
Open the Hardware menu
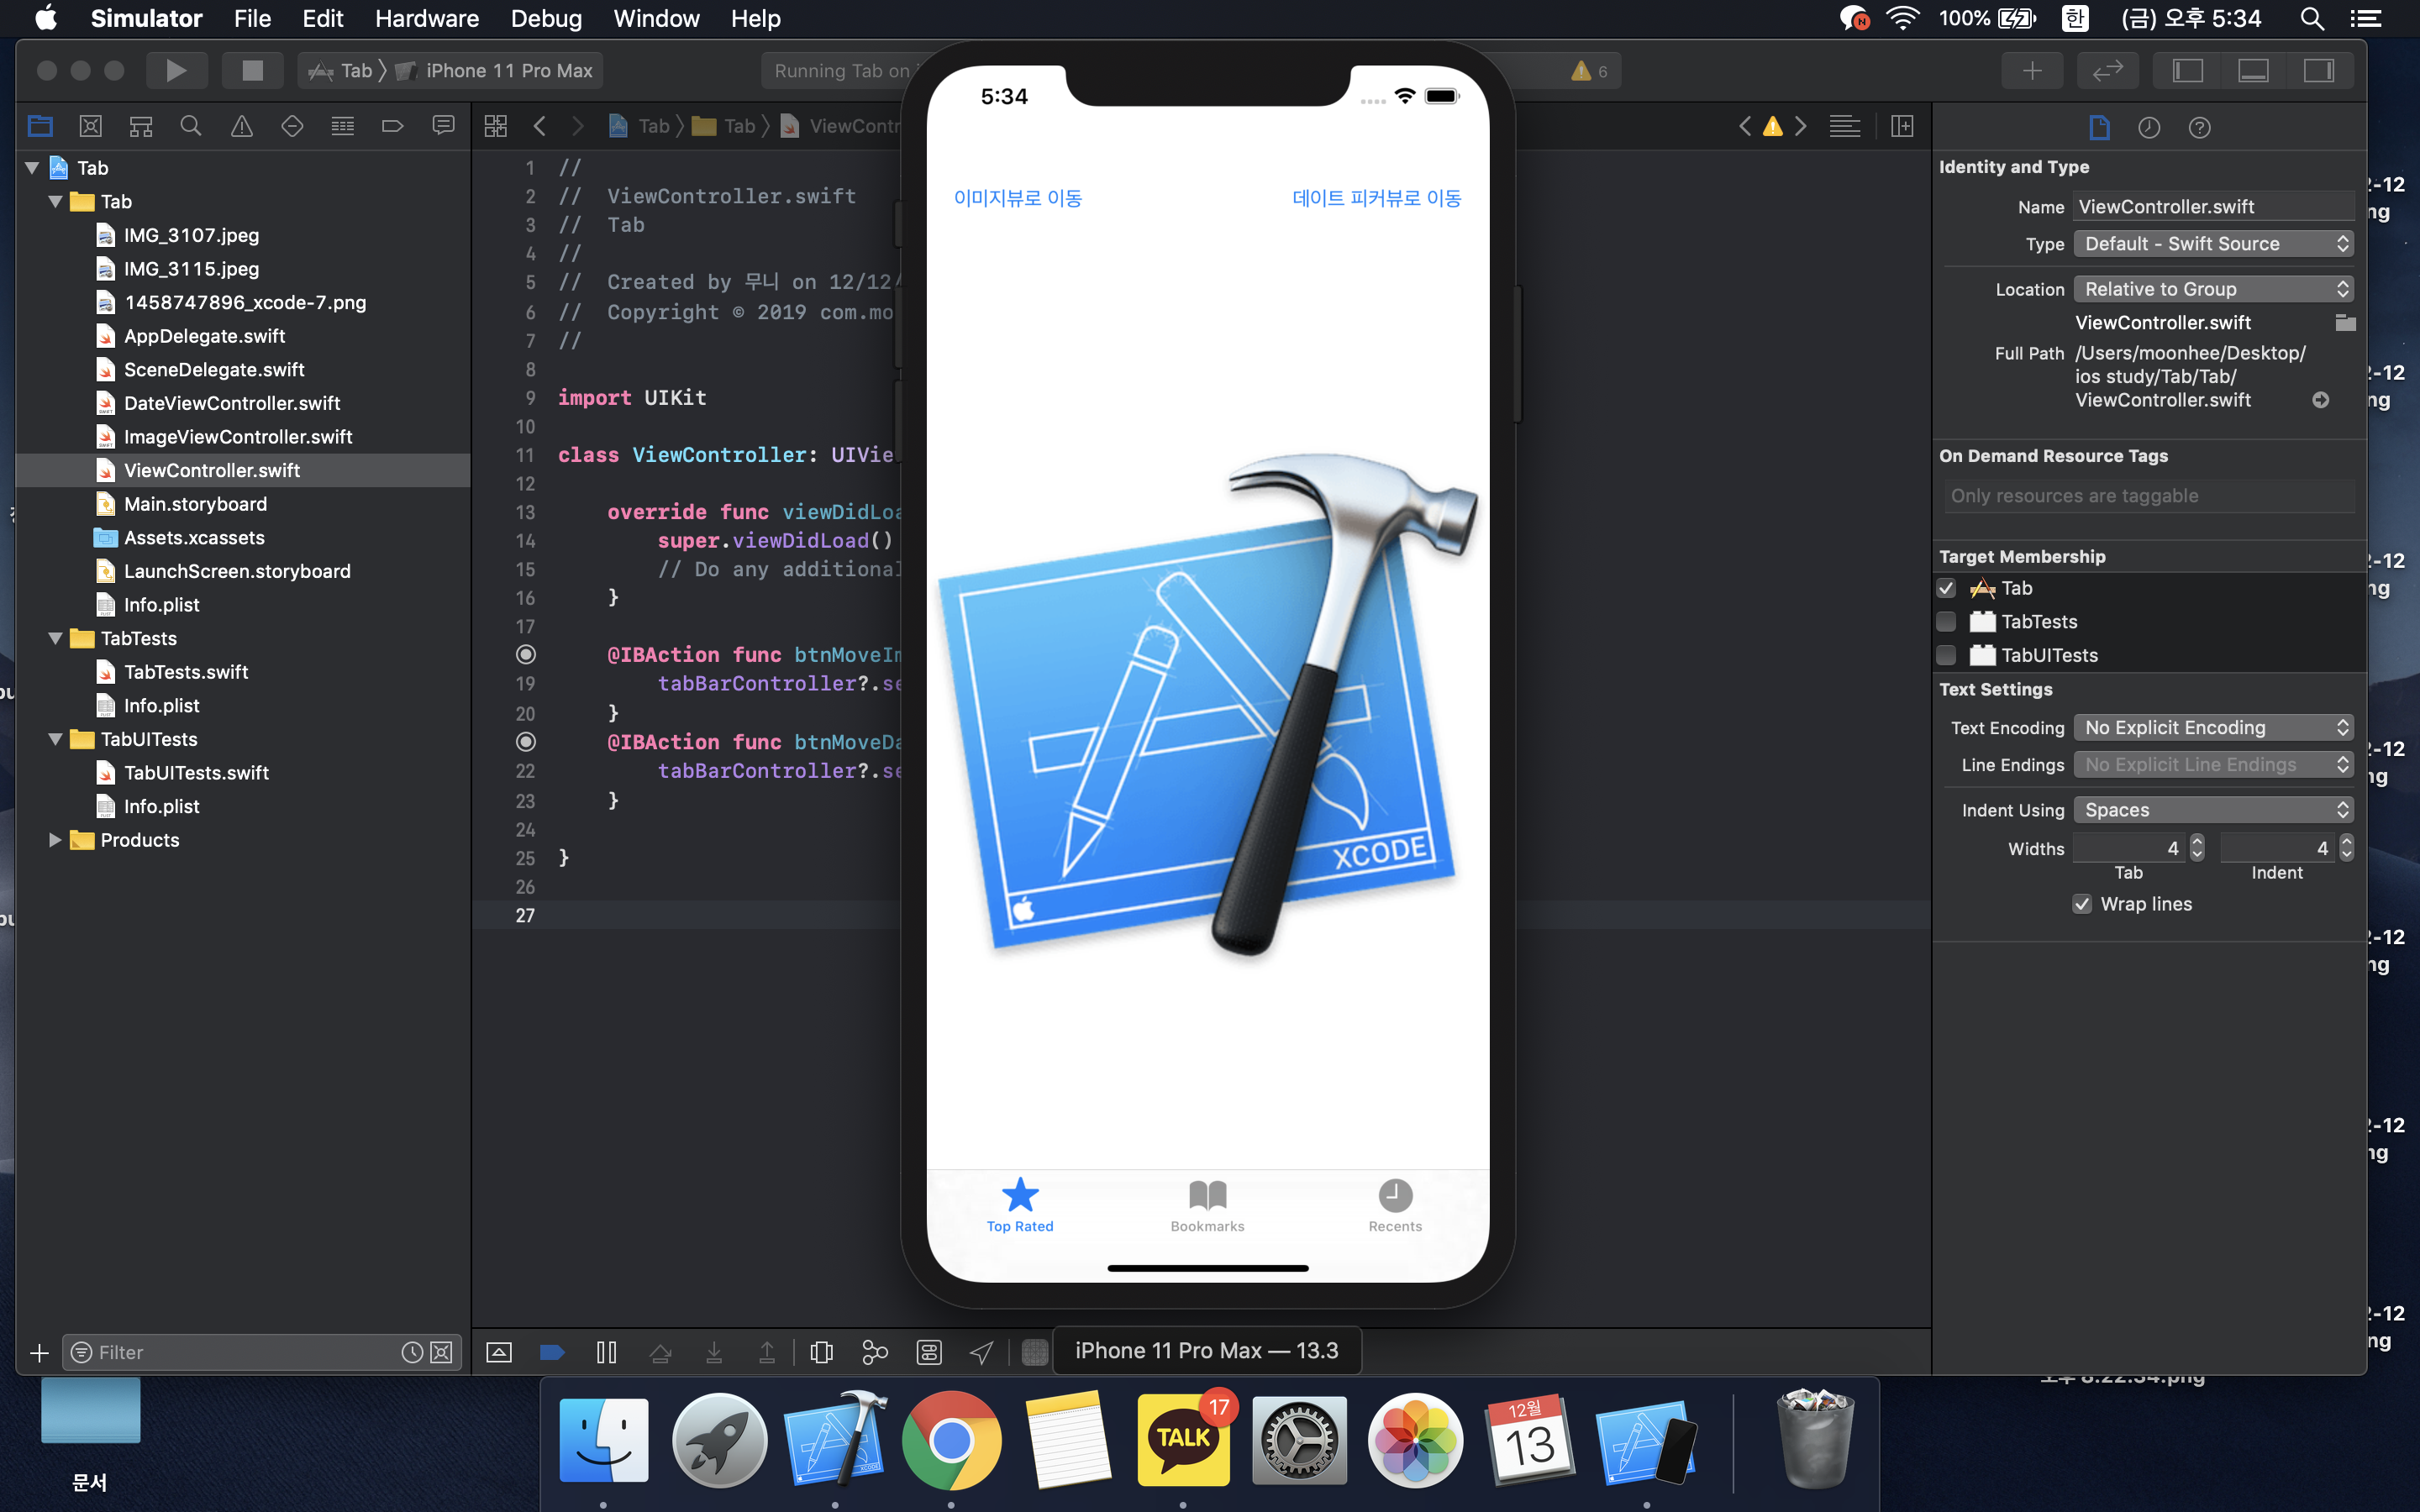click(x=426, y=19)
